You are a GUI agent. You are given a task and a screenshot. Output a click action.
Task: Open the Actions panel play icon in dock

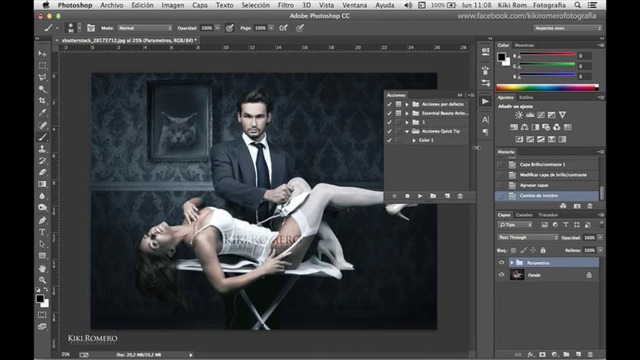(485, 101)
